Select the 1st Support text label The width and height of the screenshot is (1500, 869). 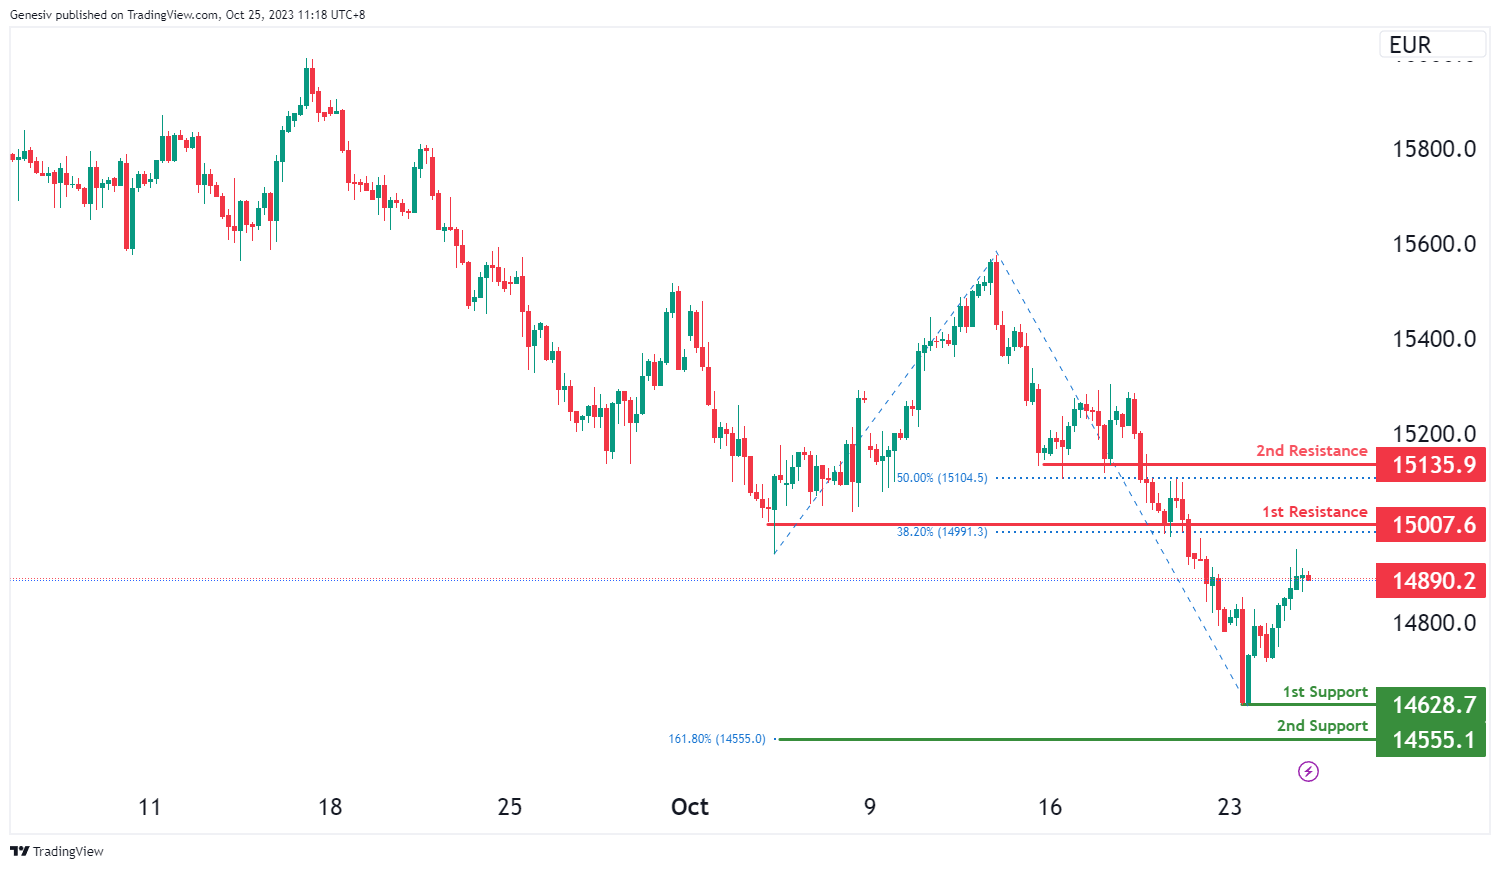coord(1325,692)
